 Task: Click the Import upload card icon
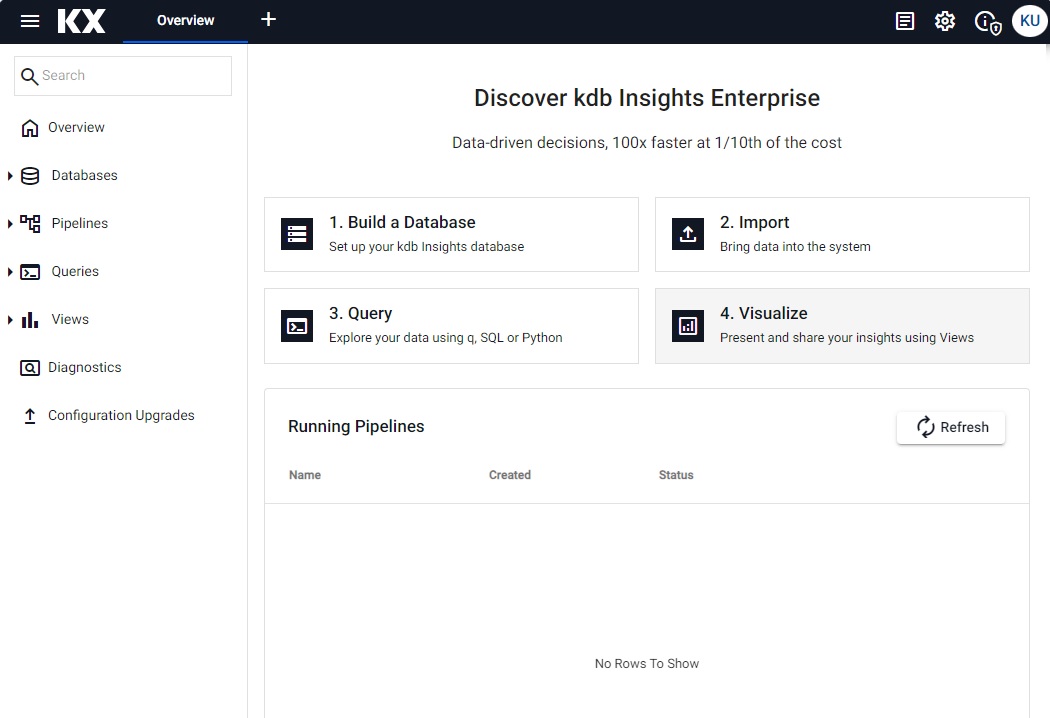[688, 234]
